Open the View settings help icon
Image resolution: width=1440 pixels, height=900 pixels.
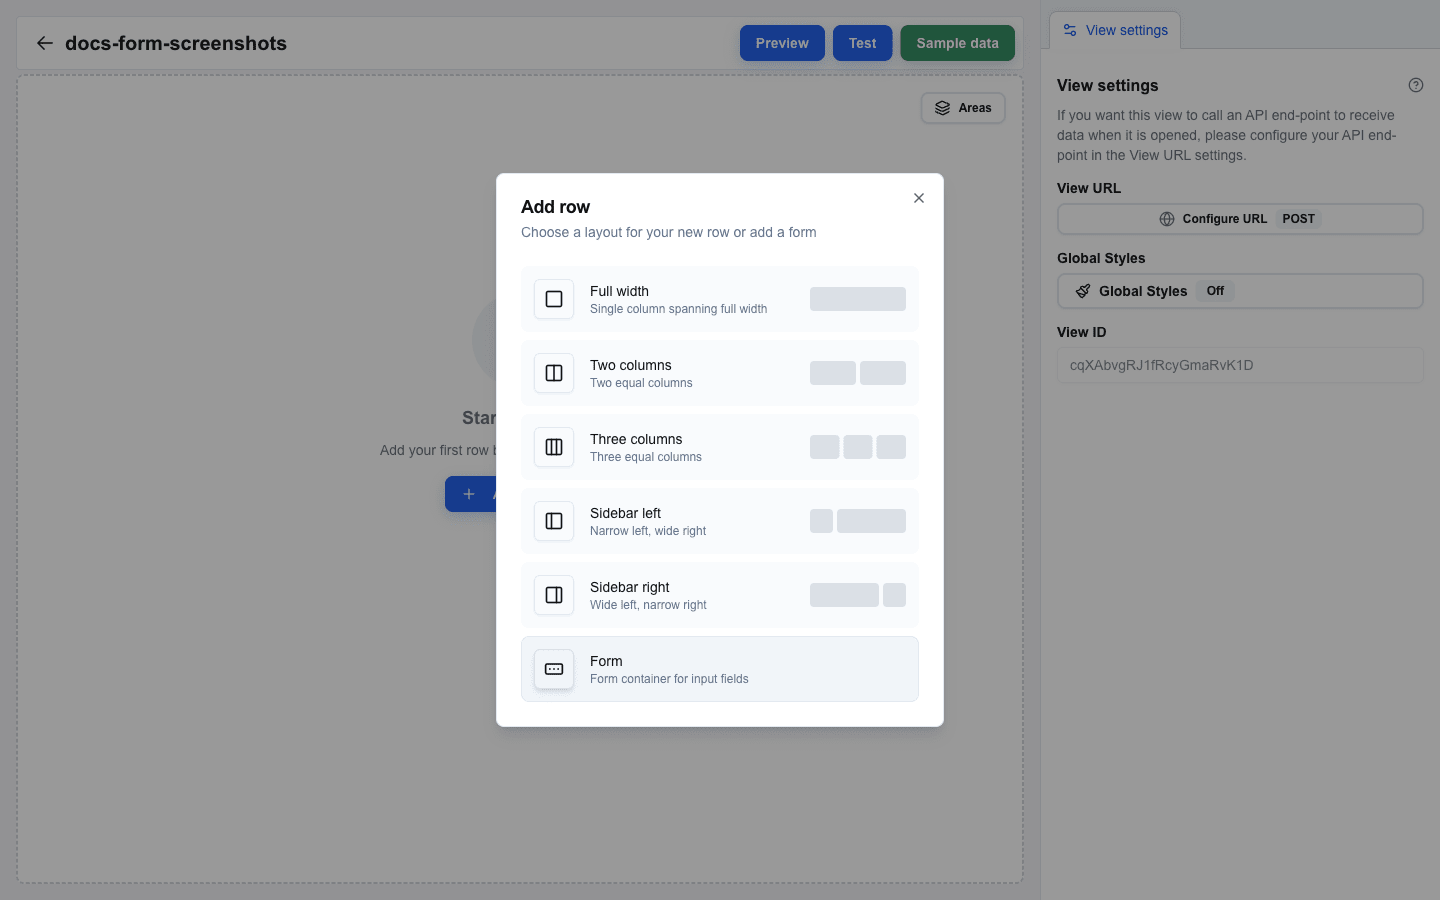coord(1416,85)
